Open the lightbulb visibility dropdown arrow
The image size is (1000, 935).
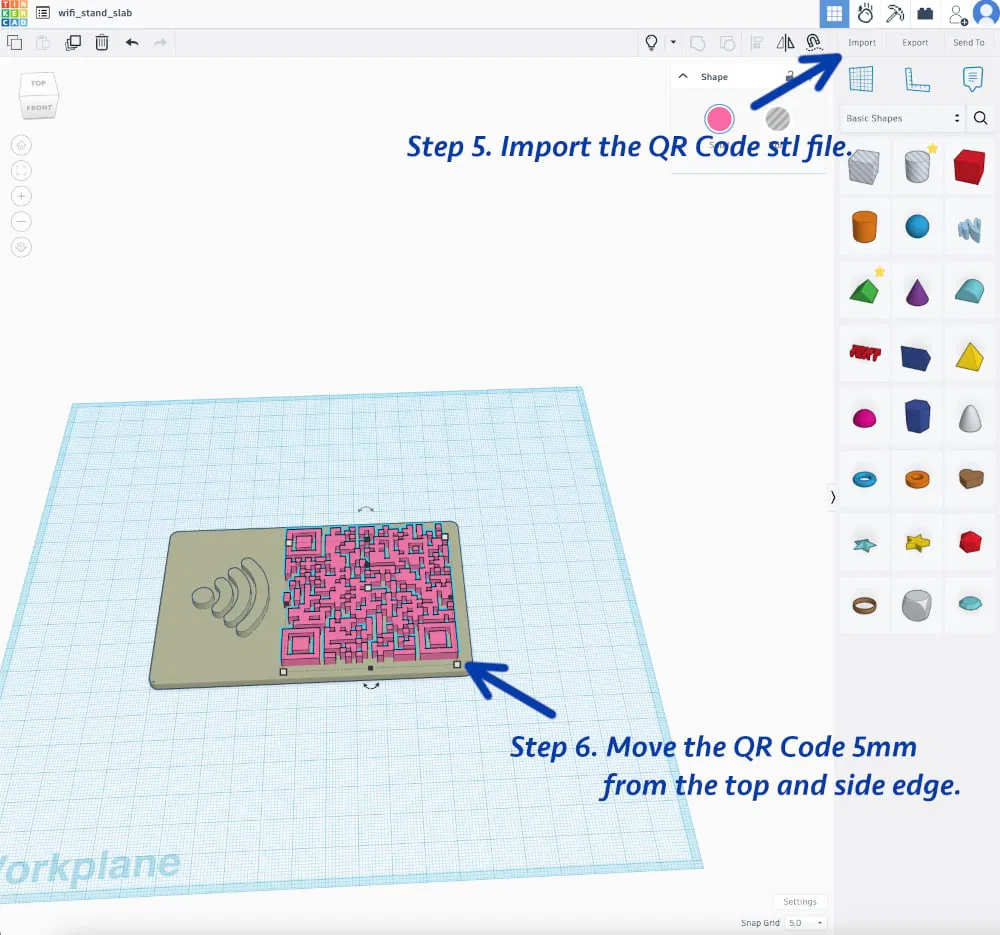(673, 43)
